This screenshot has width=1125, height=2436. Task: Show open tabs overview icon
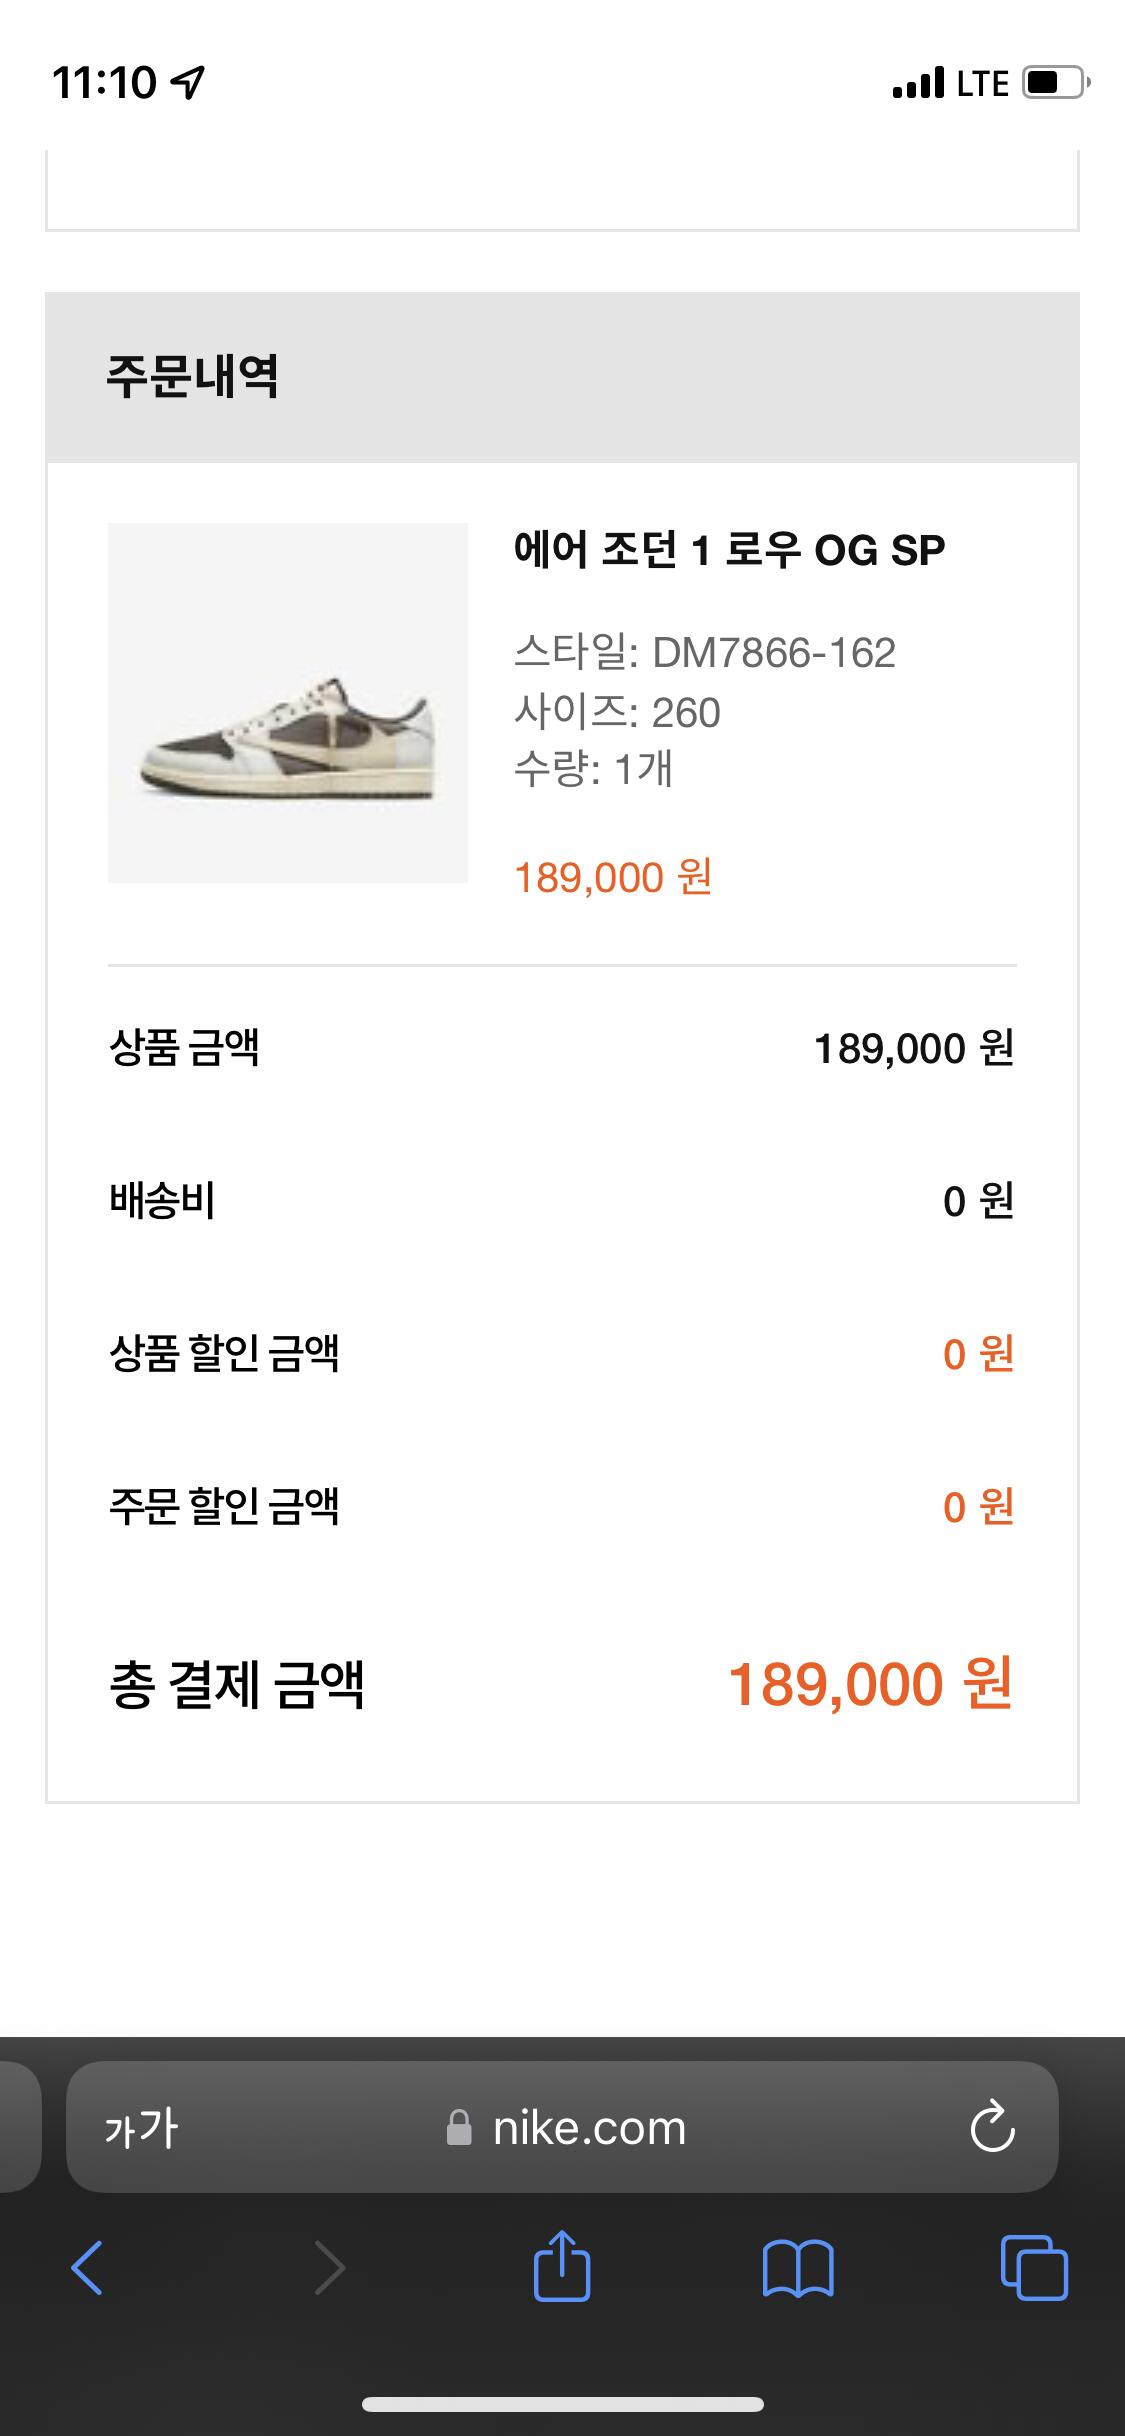pyautogui.click(x=1034, y=2267)
